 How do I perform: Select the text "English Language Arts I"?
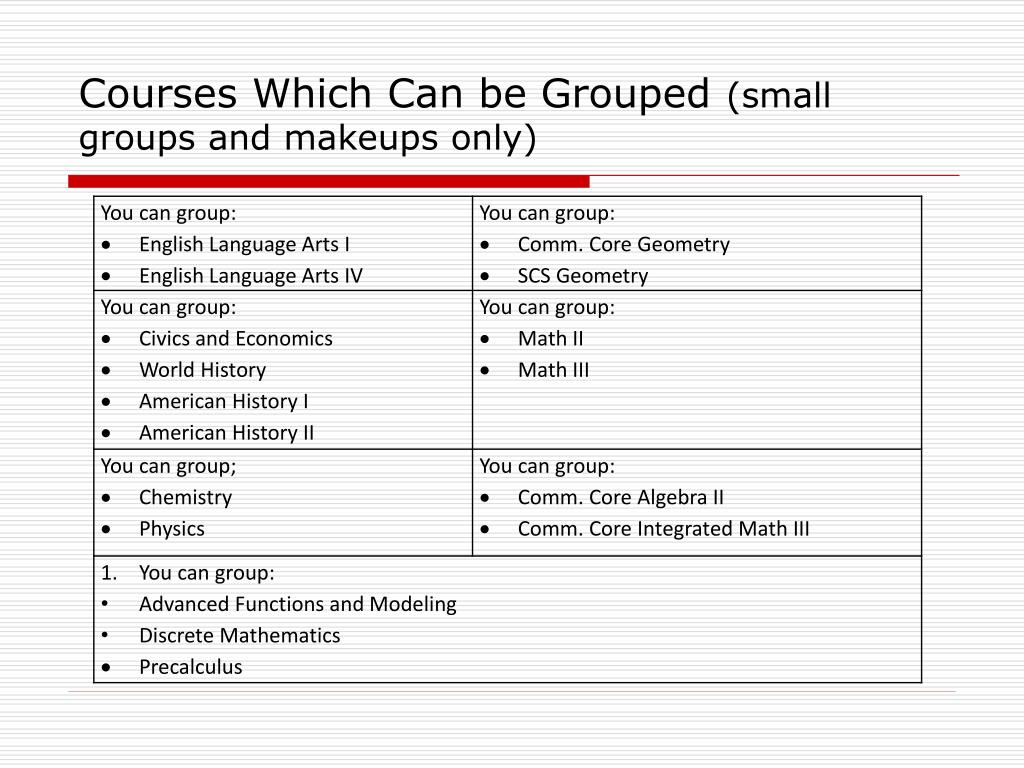pyautogui.click(x=244, y=245)
